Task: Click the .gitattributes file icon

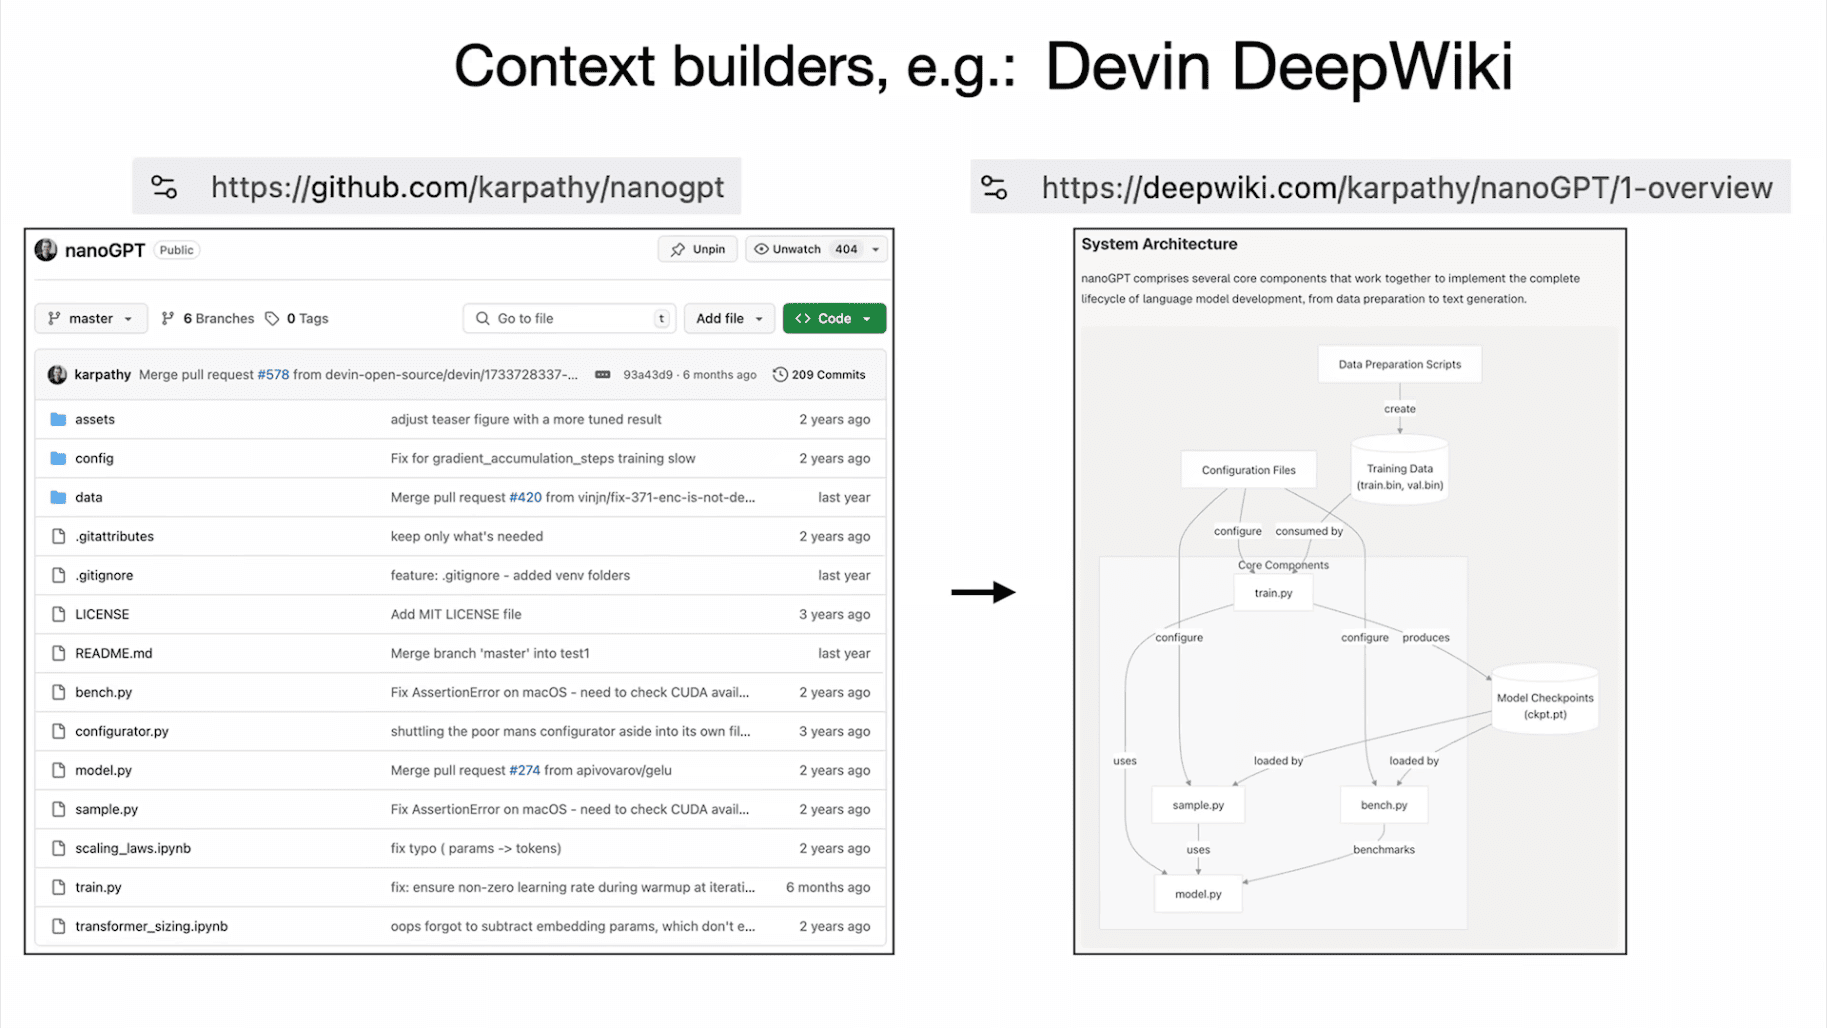Action: point(58,536)
